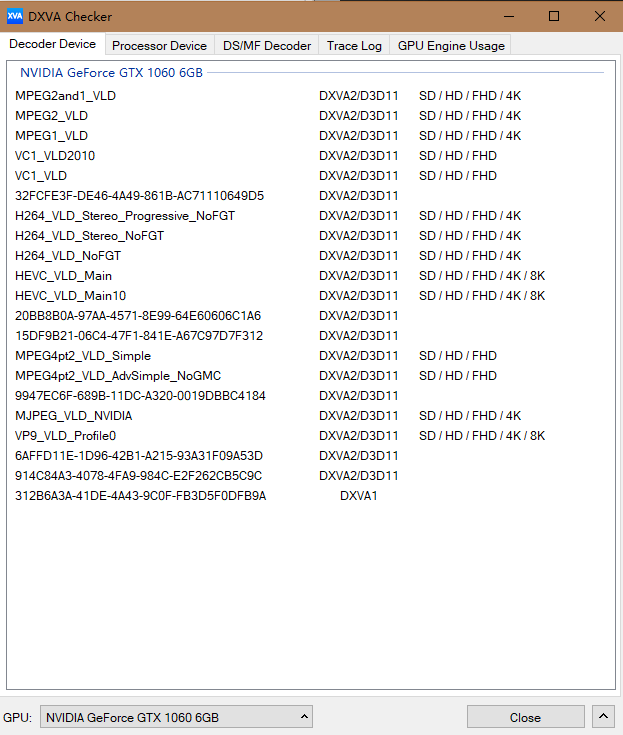This screenshot has width=623, height=735.
Task: Close window using title bar X
Action: (598, 16)
